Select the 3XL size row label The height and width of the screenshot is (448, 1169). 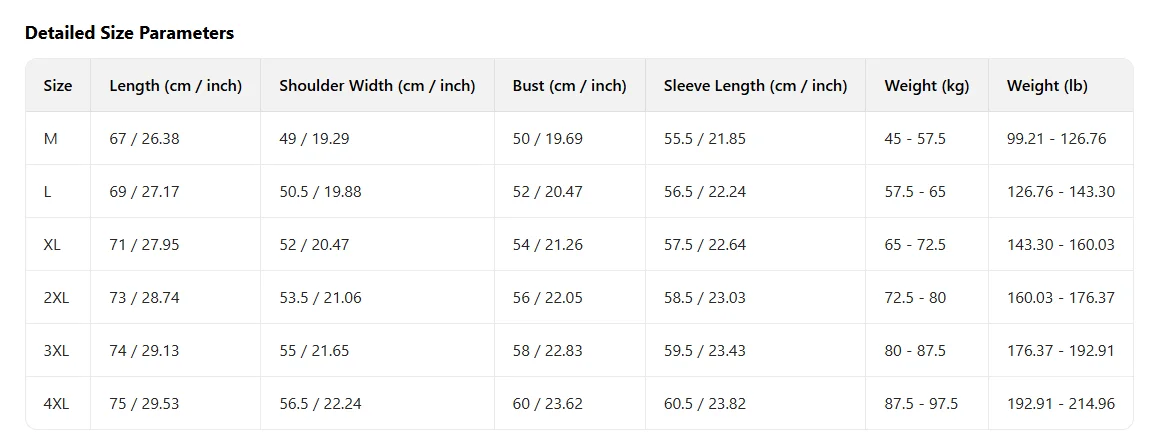pos(56,351)
